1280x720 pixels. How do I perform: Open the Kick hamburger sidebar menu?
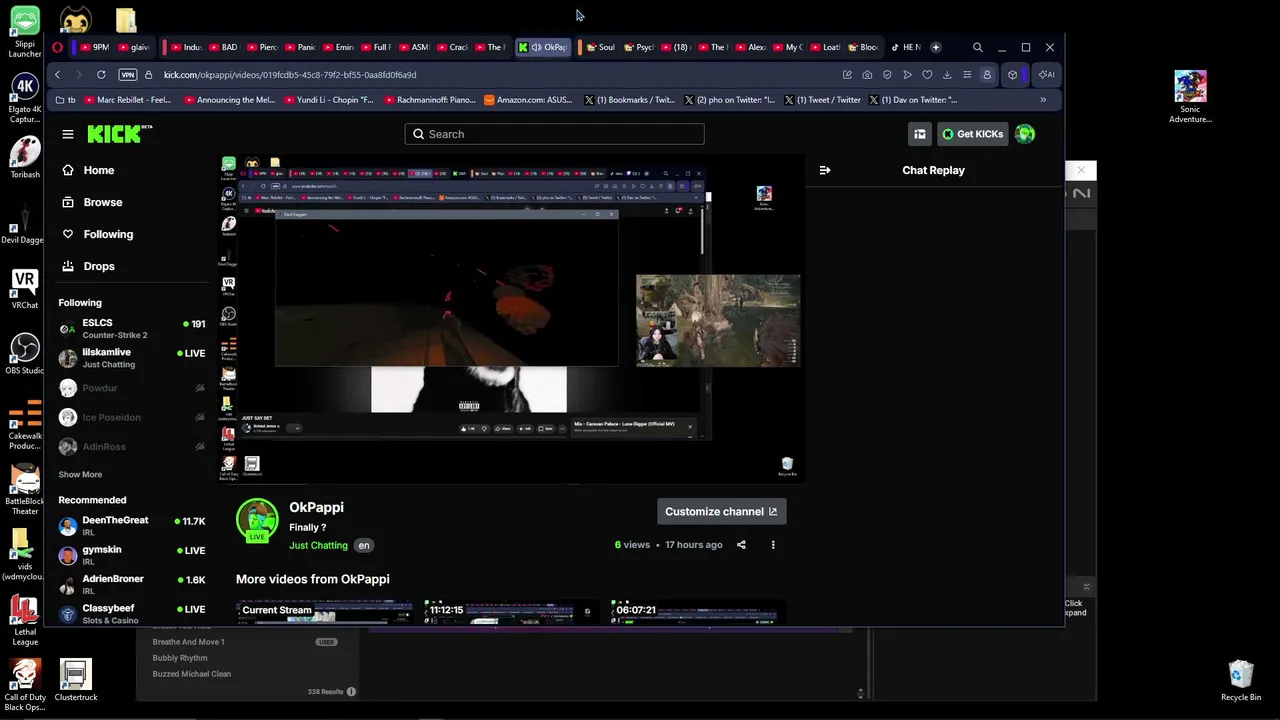tap(68, 134)
